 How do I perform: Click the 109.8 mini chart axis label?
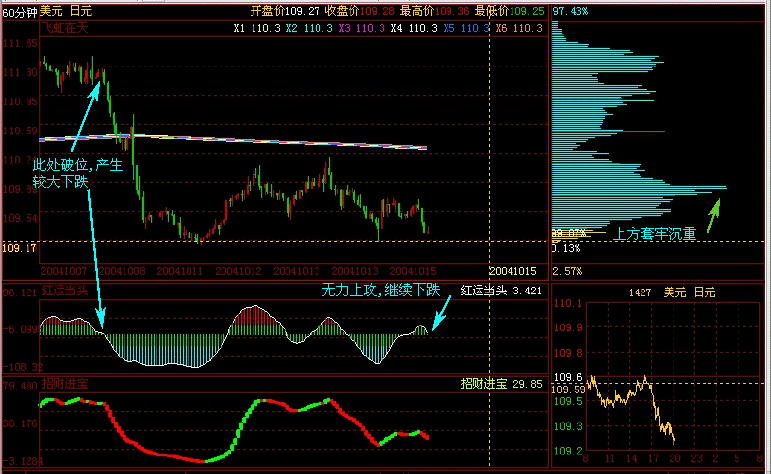[568, 353]
